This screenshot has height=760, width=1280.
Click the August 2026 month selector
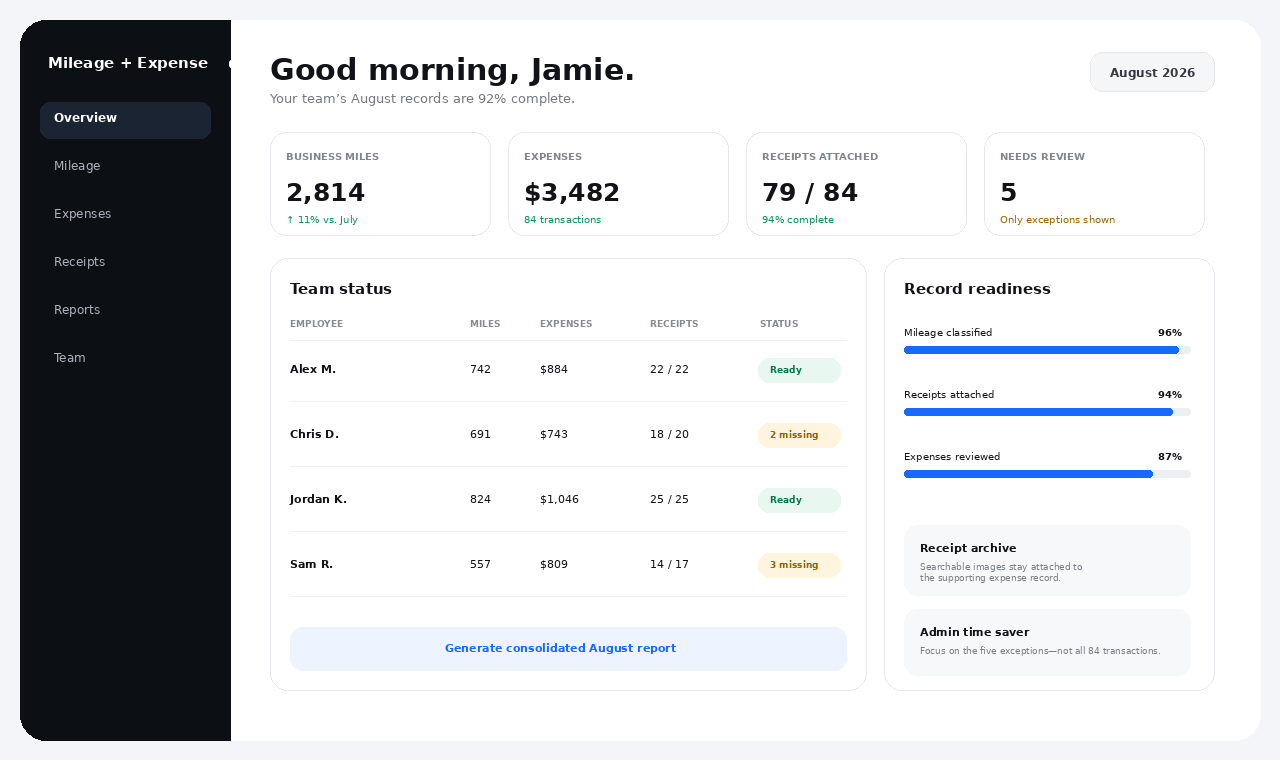tap(1152, 72)
